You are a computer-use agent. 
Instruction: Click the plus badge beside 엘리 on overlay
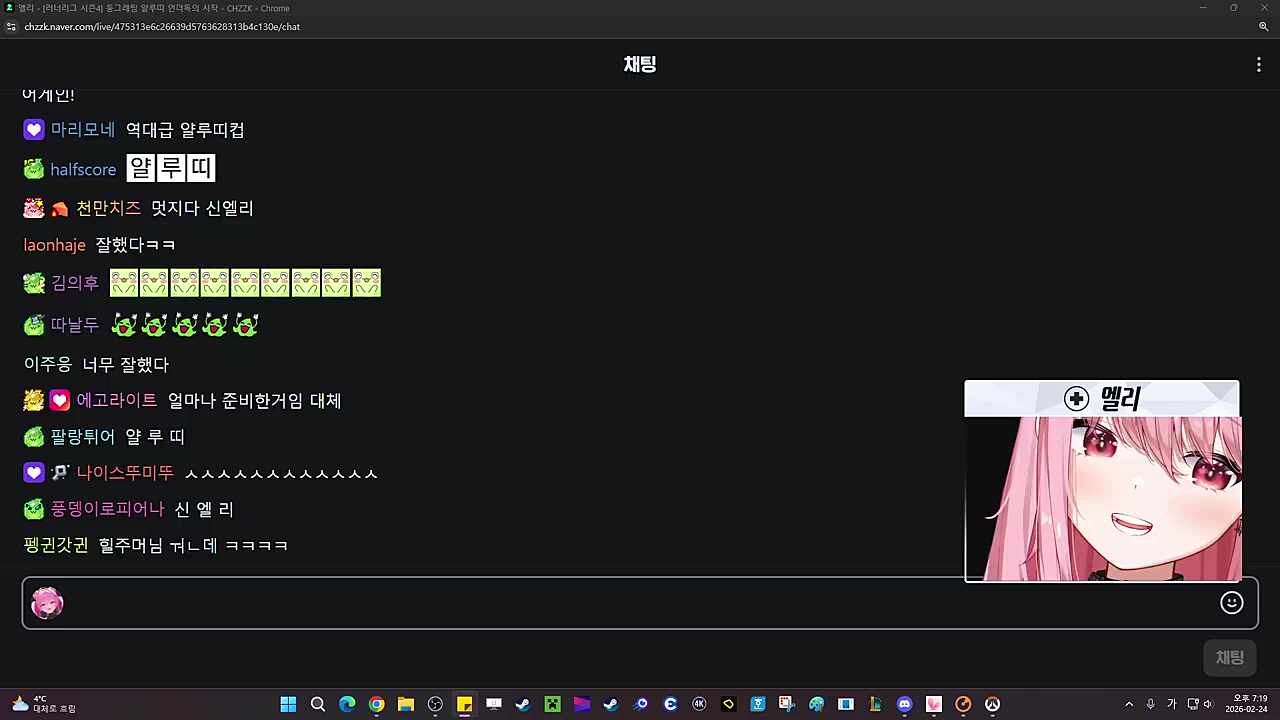coord(1076,398)
